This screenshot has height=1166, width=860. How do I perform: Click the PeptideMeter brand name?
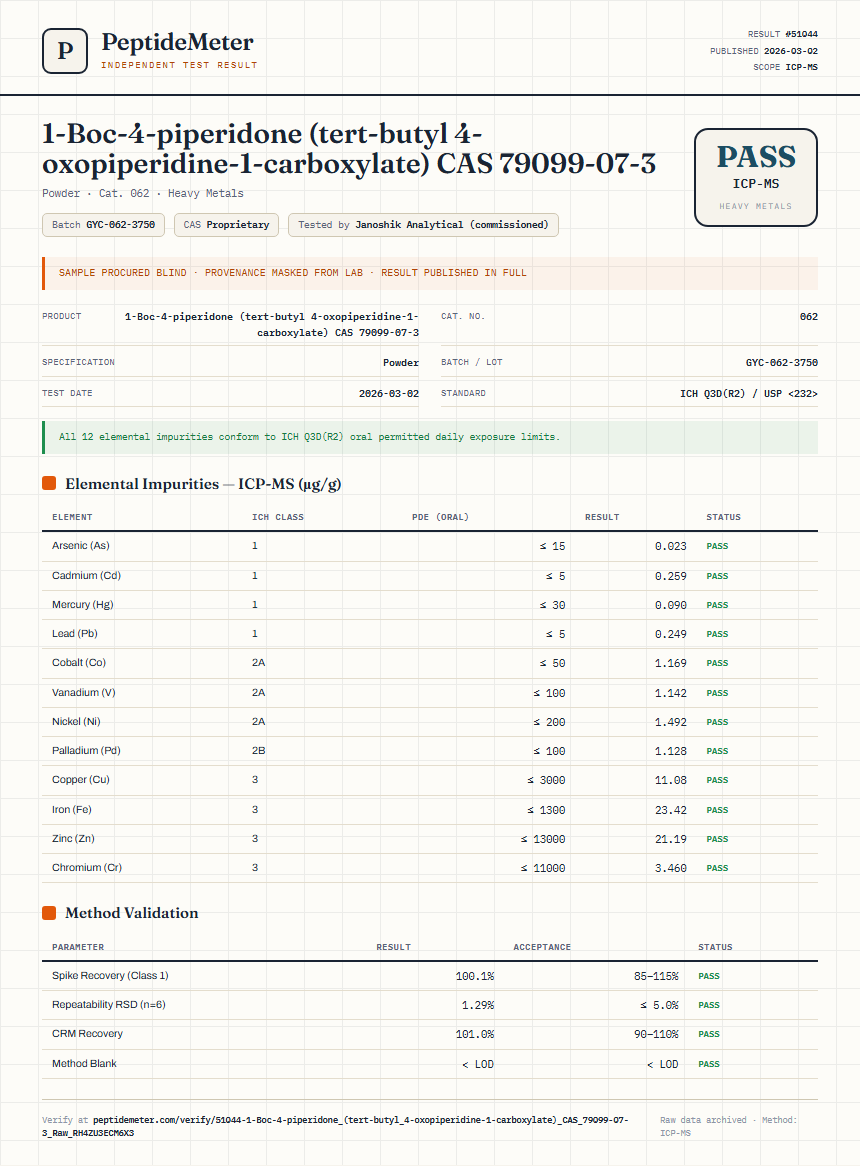pyautogui.click(x=178, y=42)
